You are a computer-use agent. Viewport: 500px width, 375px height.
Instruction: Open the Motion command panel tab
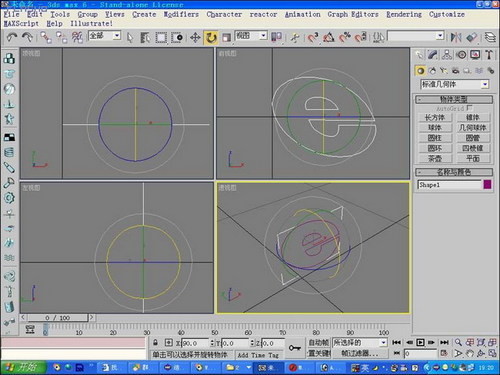click(x=461, y=55)
